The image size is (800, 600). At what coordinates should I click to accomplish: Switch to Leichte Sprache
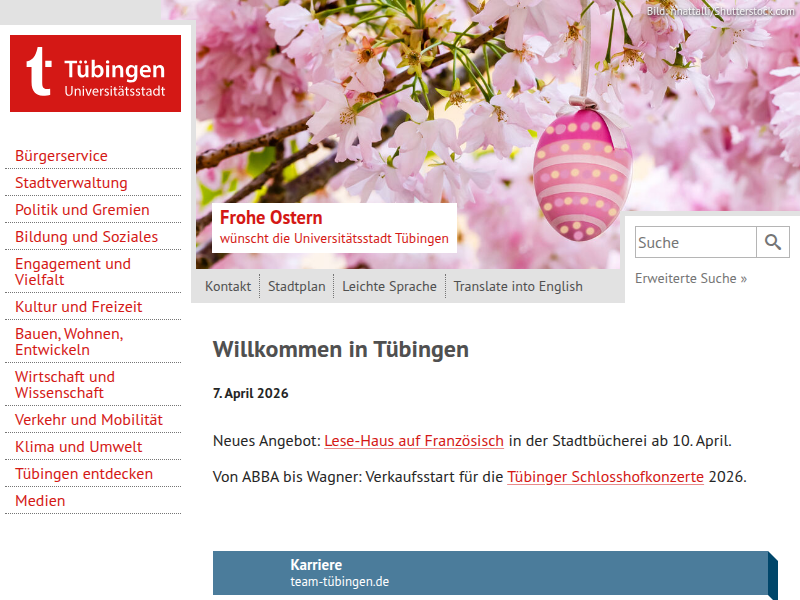pyautogui.click(x=389, y=286)
